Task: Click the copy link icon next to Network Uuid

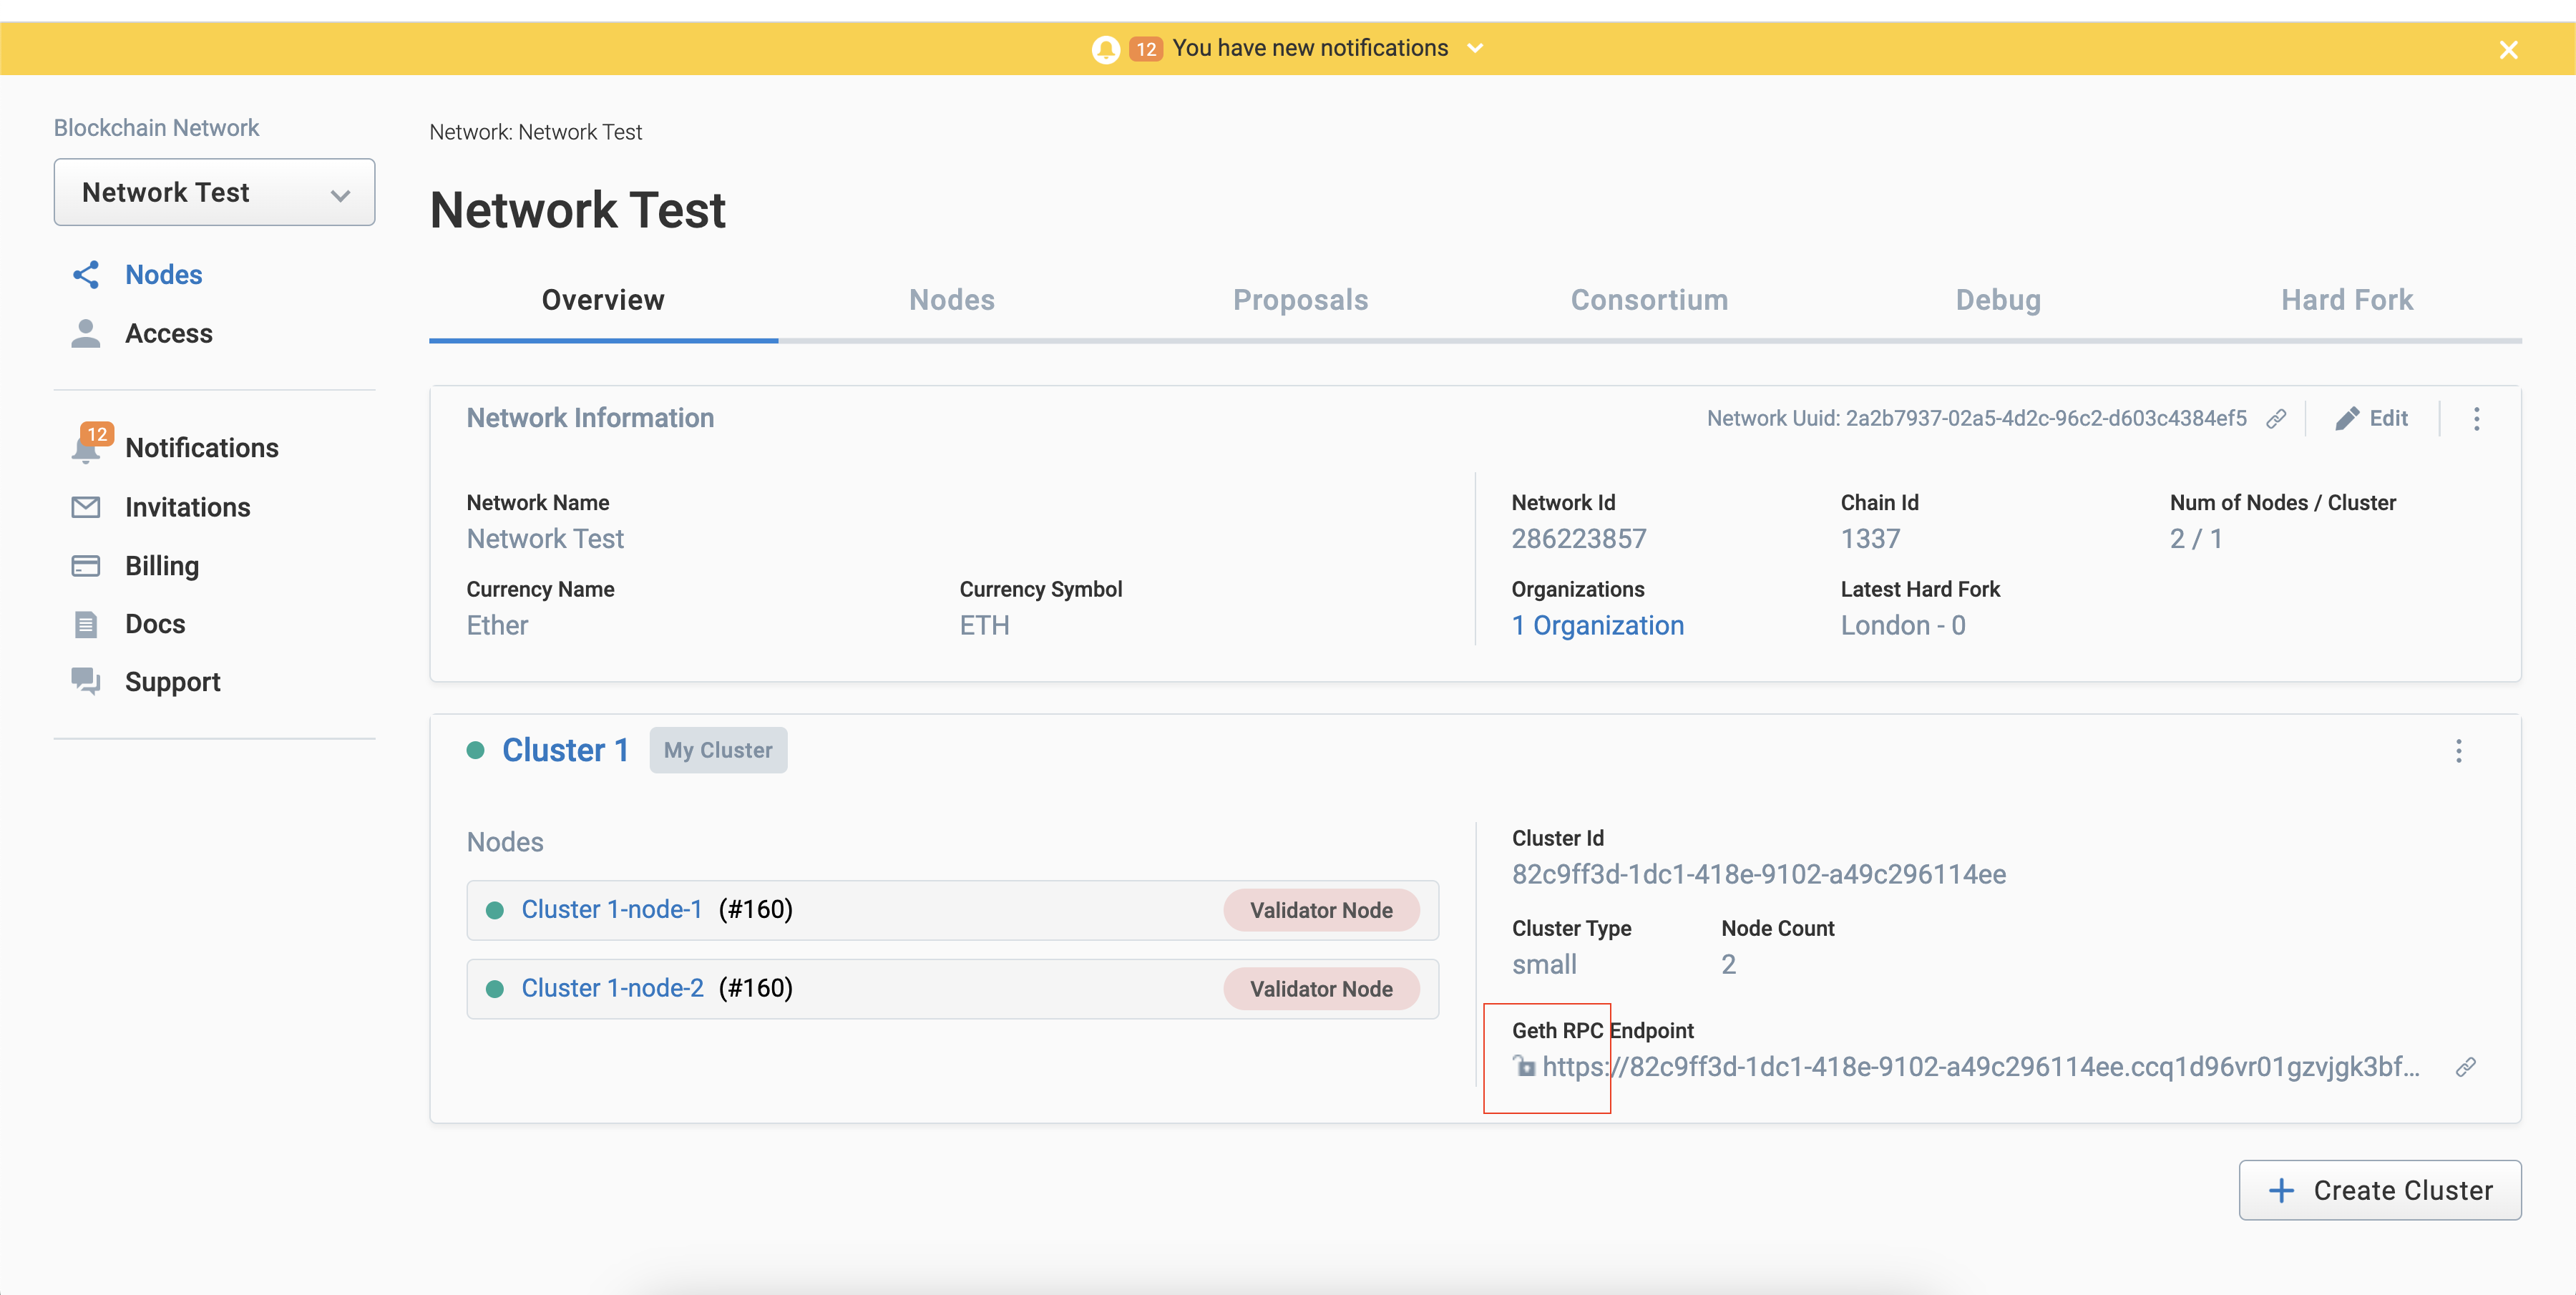Action: point(2279,418)
